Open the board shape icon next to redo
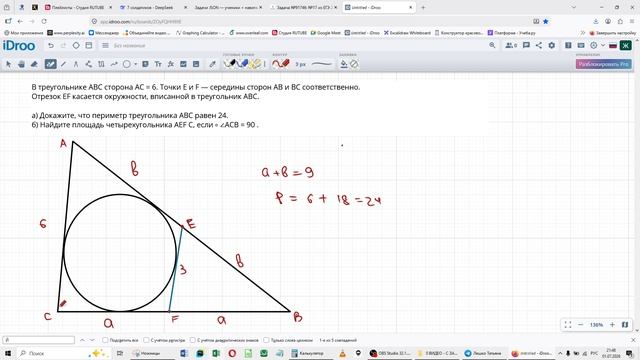The height and width of the screenshot is (360, 640). [76, 46]
